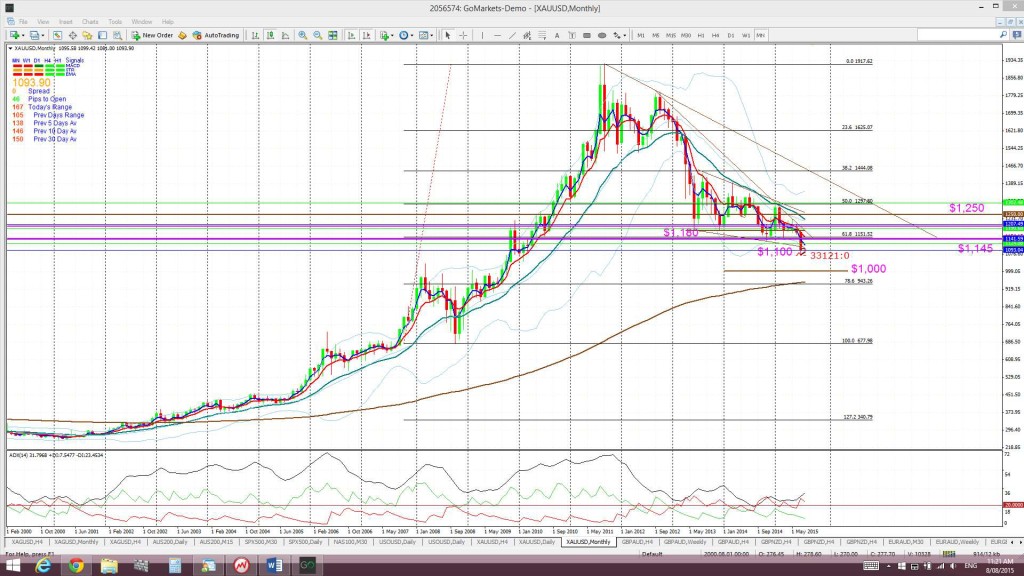Select the rectangle shape tool
Image resolution: width=1024 pixels, height=576 pixels.
(x=587, y=35)
